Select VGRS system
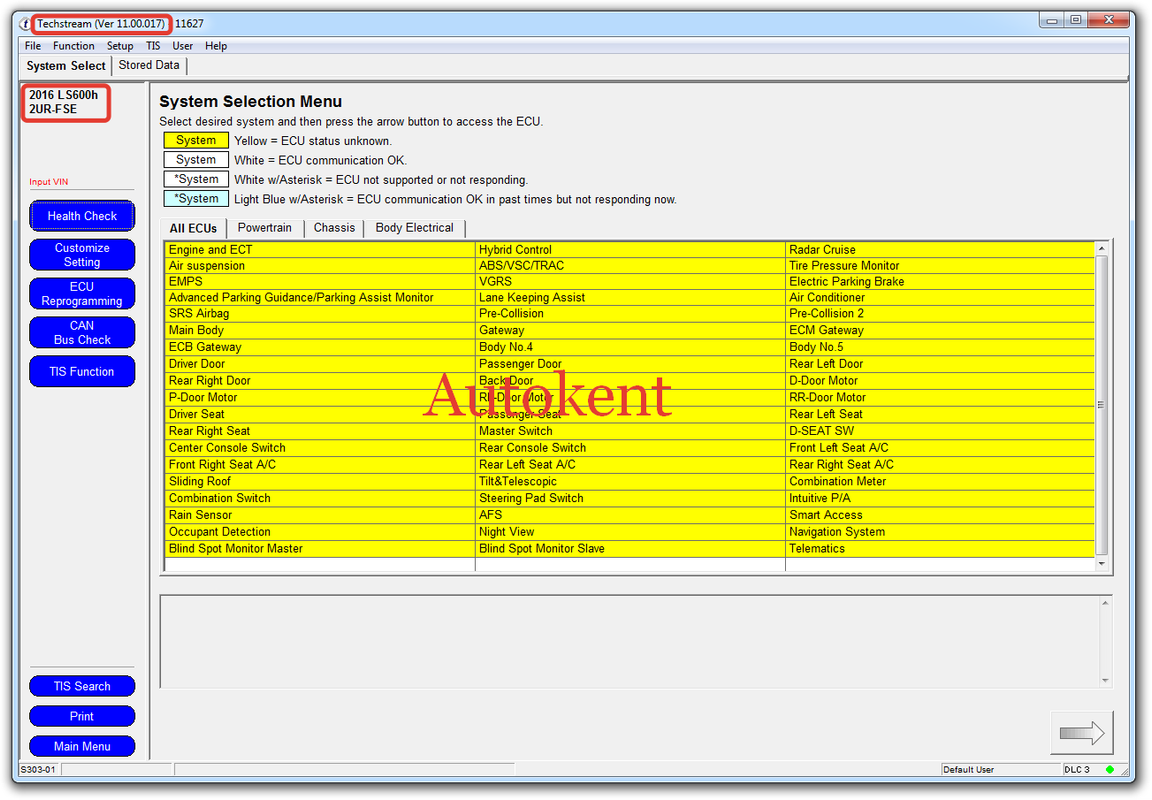The width and height of the screenshot is (1152, 800). point(630,281)
